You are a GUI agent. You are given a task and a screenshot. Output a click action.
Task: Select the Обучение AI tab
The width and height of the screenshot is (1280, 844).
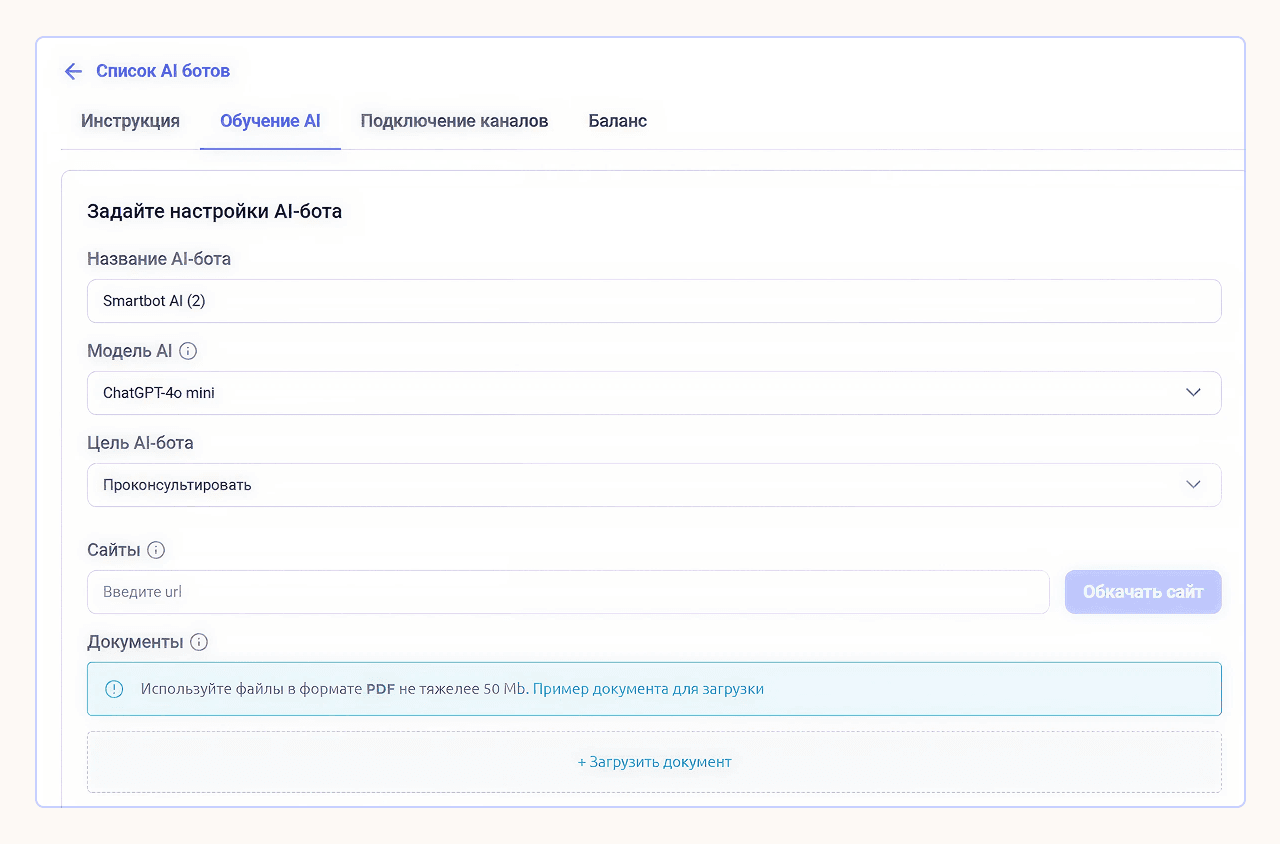click(x=270, y=121)
